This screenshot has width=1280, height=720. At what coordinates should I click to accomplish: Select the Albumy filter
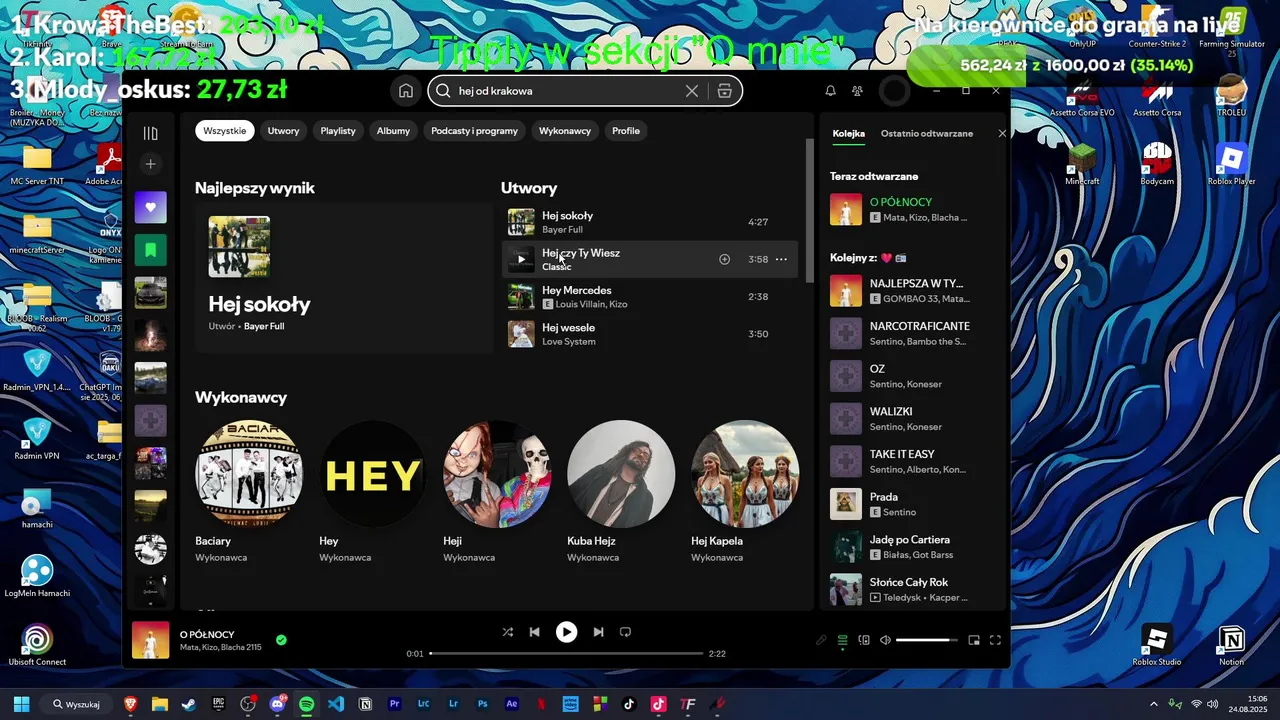393,131
